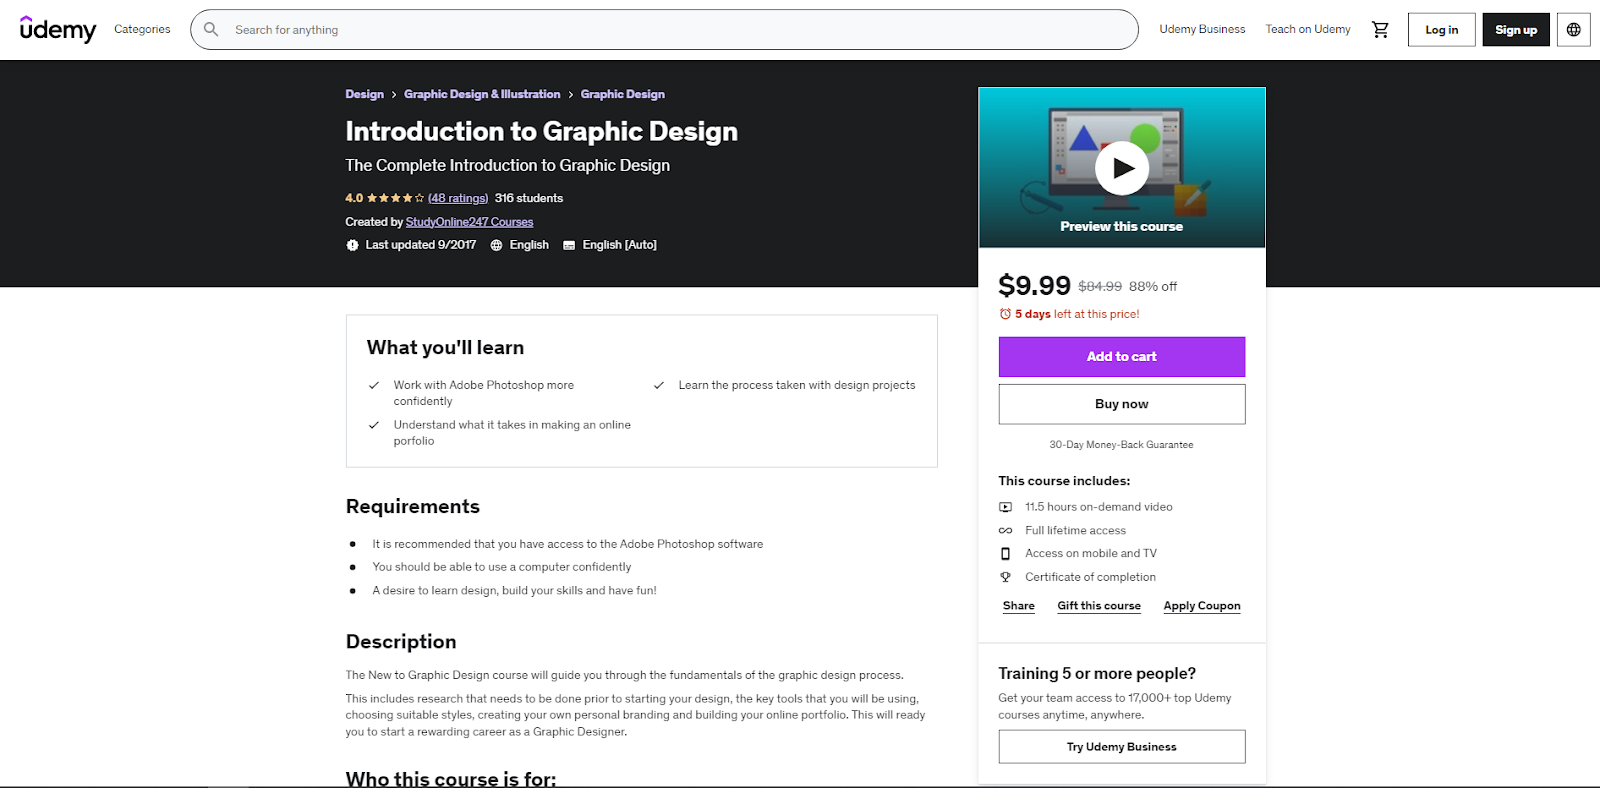Click the 4.0 rating number
1600x788 pixels.
[x=354, y=198]
